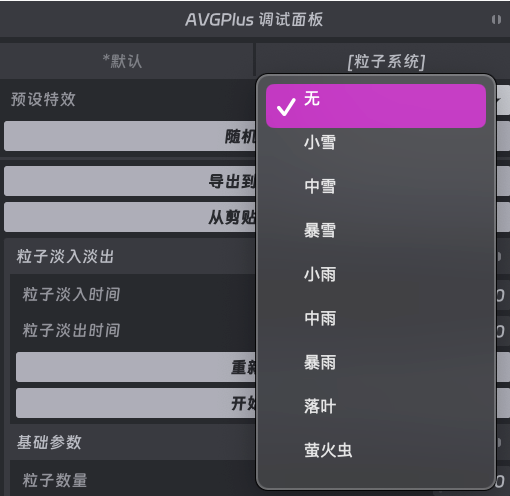Switch to the *默认 tab
Screen dimensions: 510x496
(x=122, y=61)
